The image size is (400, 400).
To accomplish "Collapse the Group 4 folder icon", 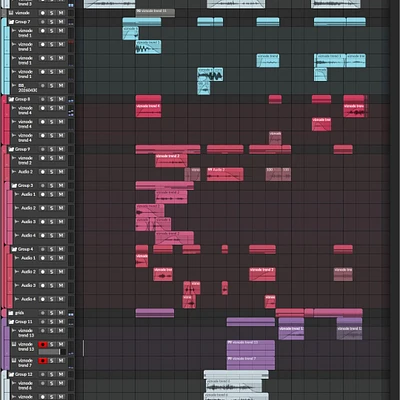I will pos(14,249).
